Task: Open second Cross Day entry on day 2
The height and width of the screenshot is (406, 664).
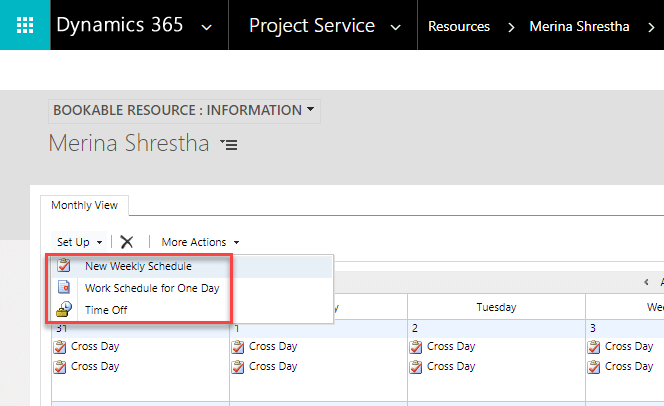Action: click(451, 367)
